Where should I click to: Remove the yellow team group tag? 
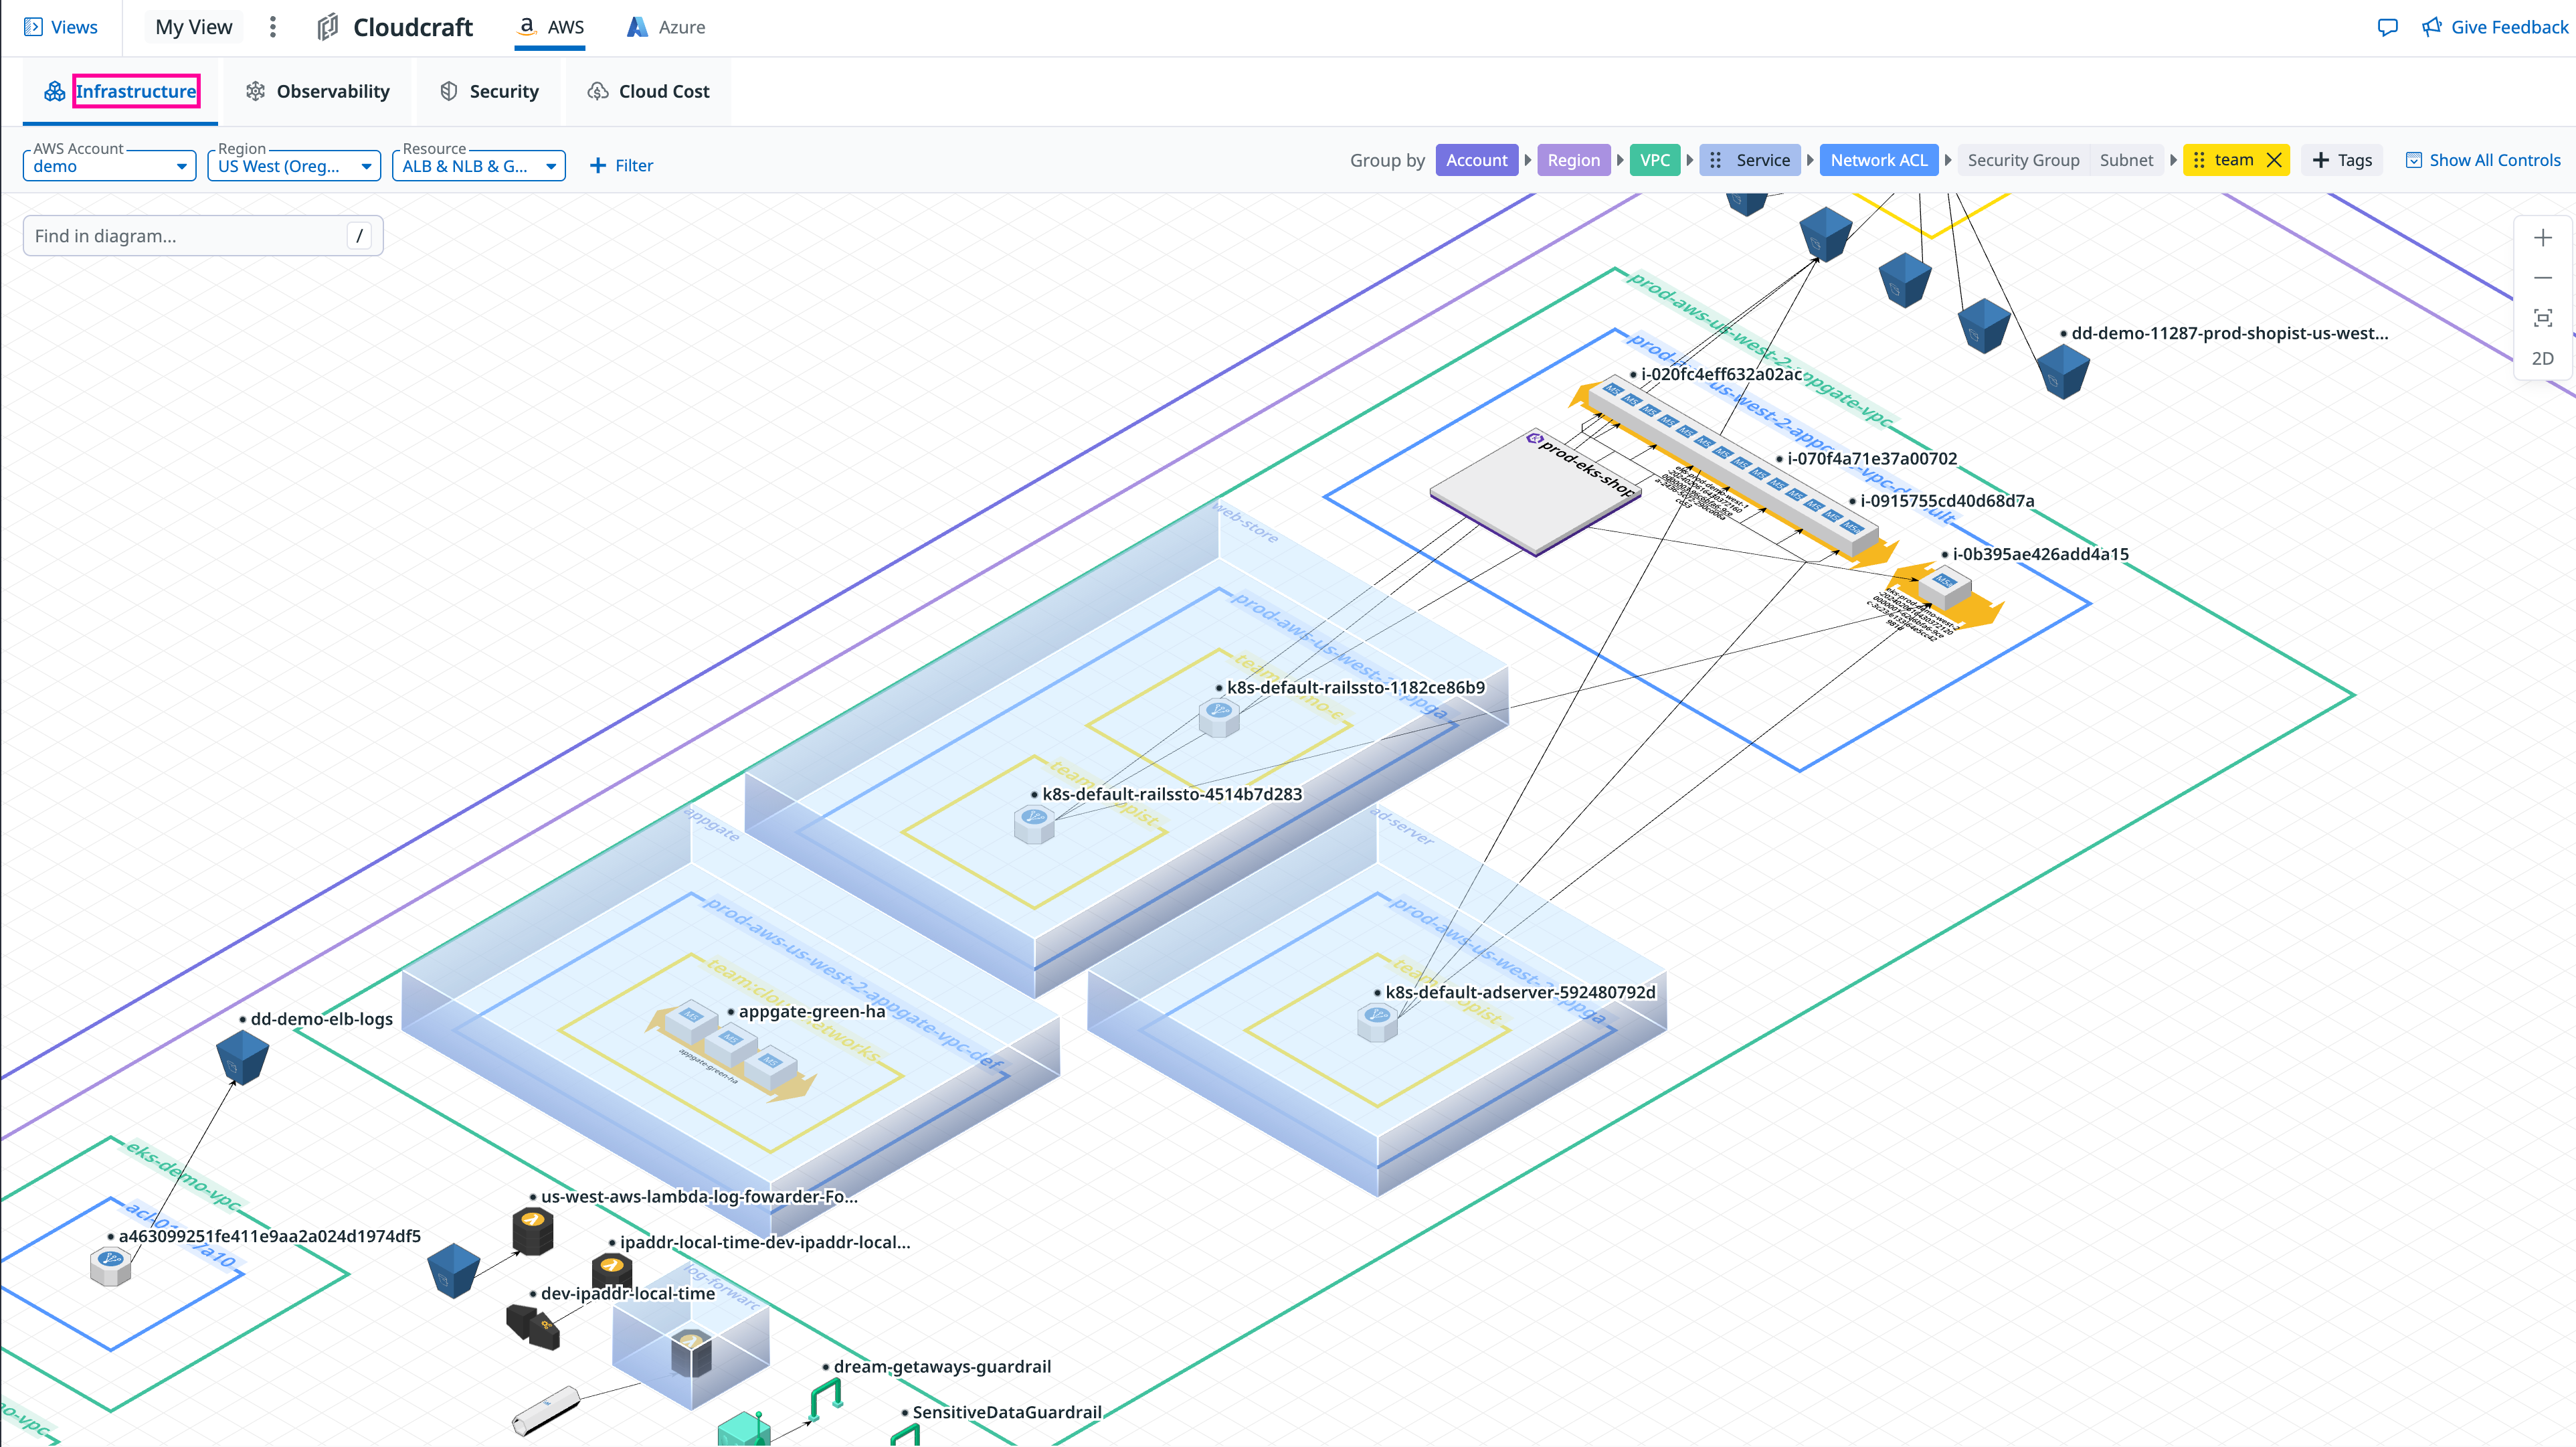pyautogui.click(x=2273, y=160)
